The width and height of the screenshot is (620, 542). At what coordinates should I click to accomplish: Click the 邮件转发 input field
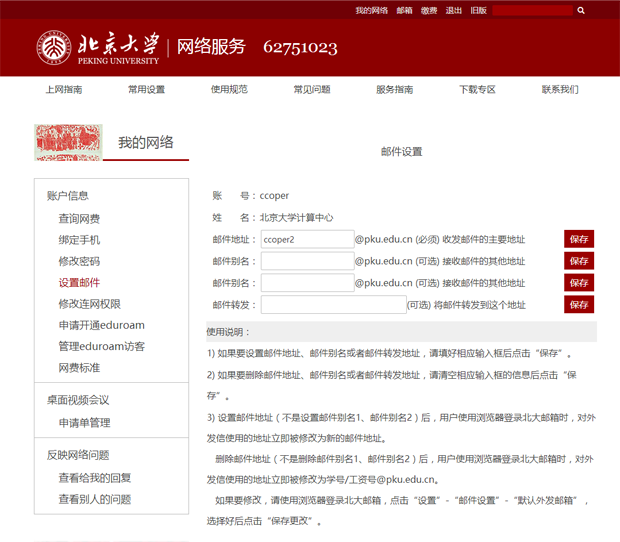pos(333,304)
